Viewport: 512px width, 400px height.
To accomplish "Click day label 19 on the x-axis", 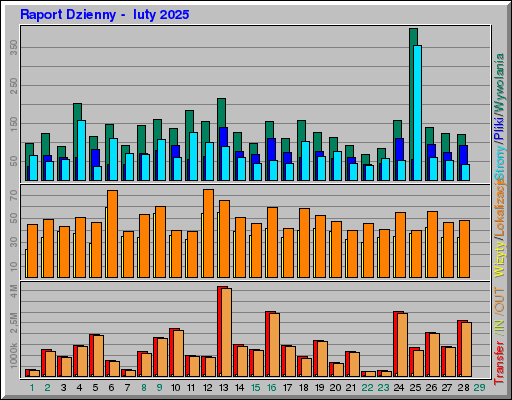I will 319,388.
